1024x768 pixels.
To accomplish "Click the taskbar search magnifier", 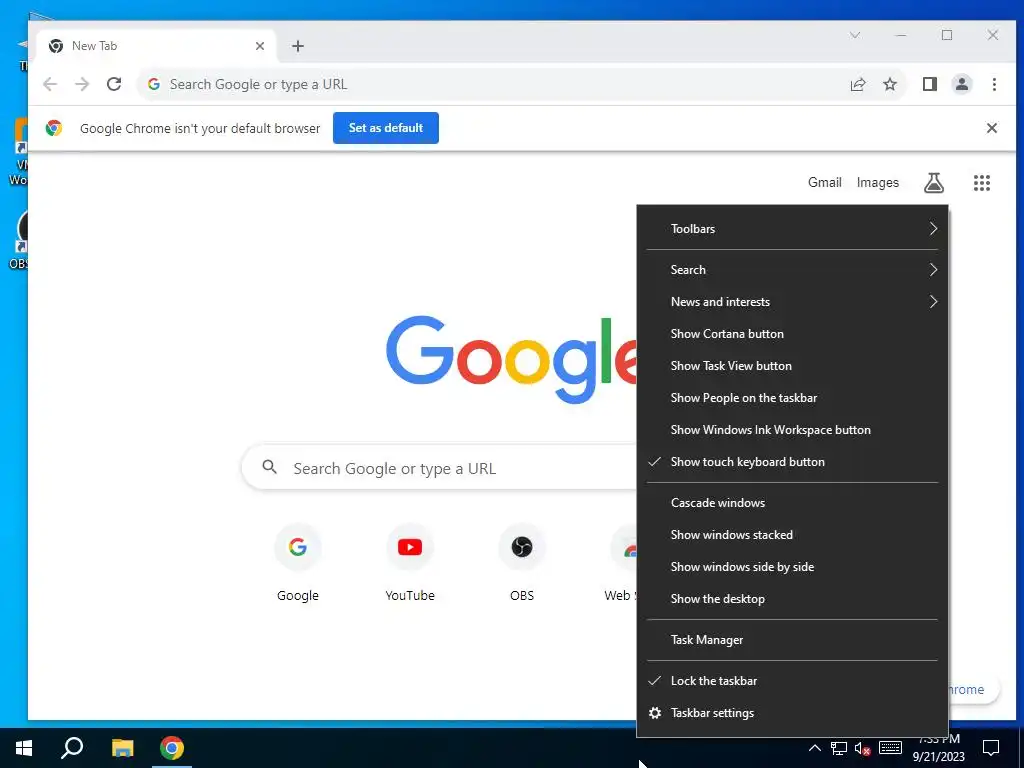I will pos(72,748).
